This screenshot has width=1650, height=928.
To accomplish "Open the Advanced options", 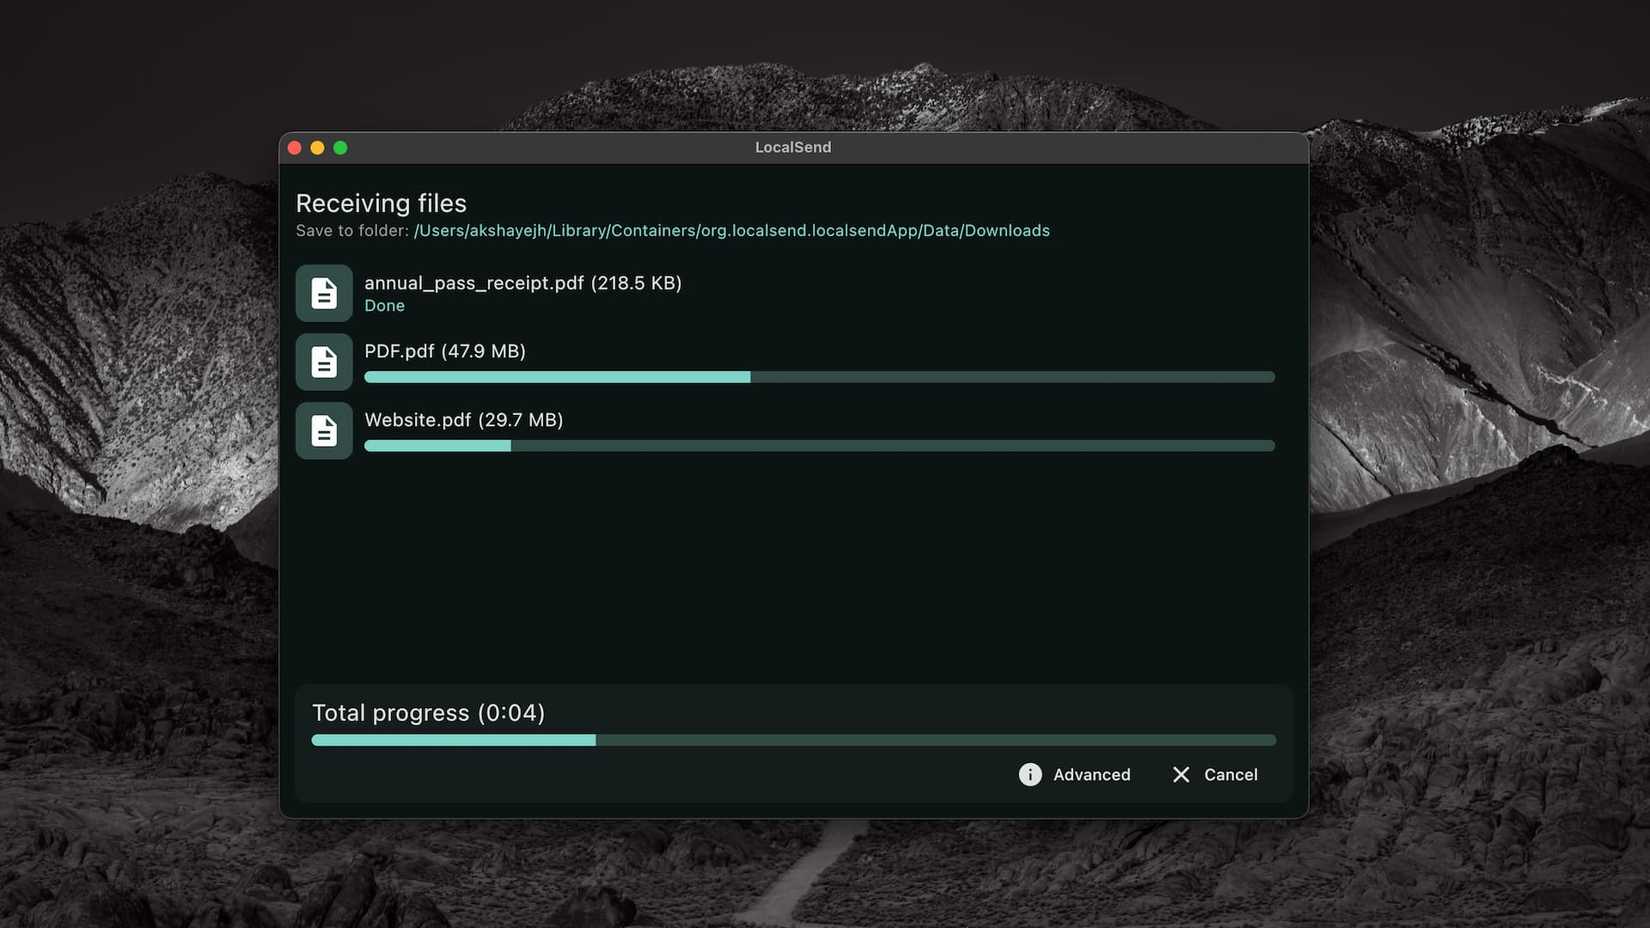I will (1091, 774).
